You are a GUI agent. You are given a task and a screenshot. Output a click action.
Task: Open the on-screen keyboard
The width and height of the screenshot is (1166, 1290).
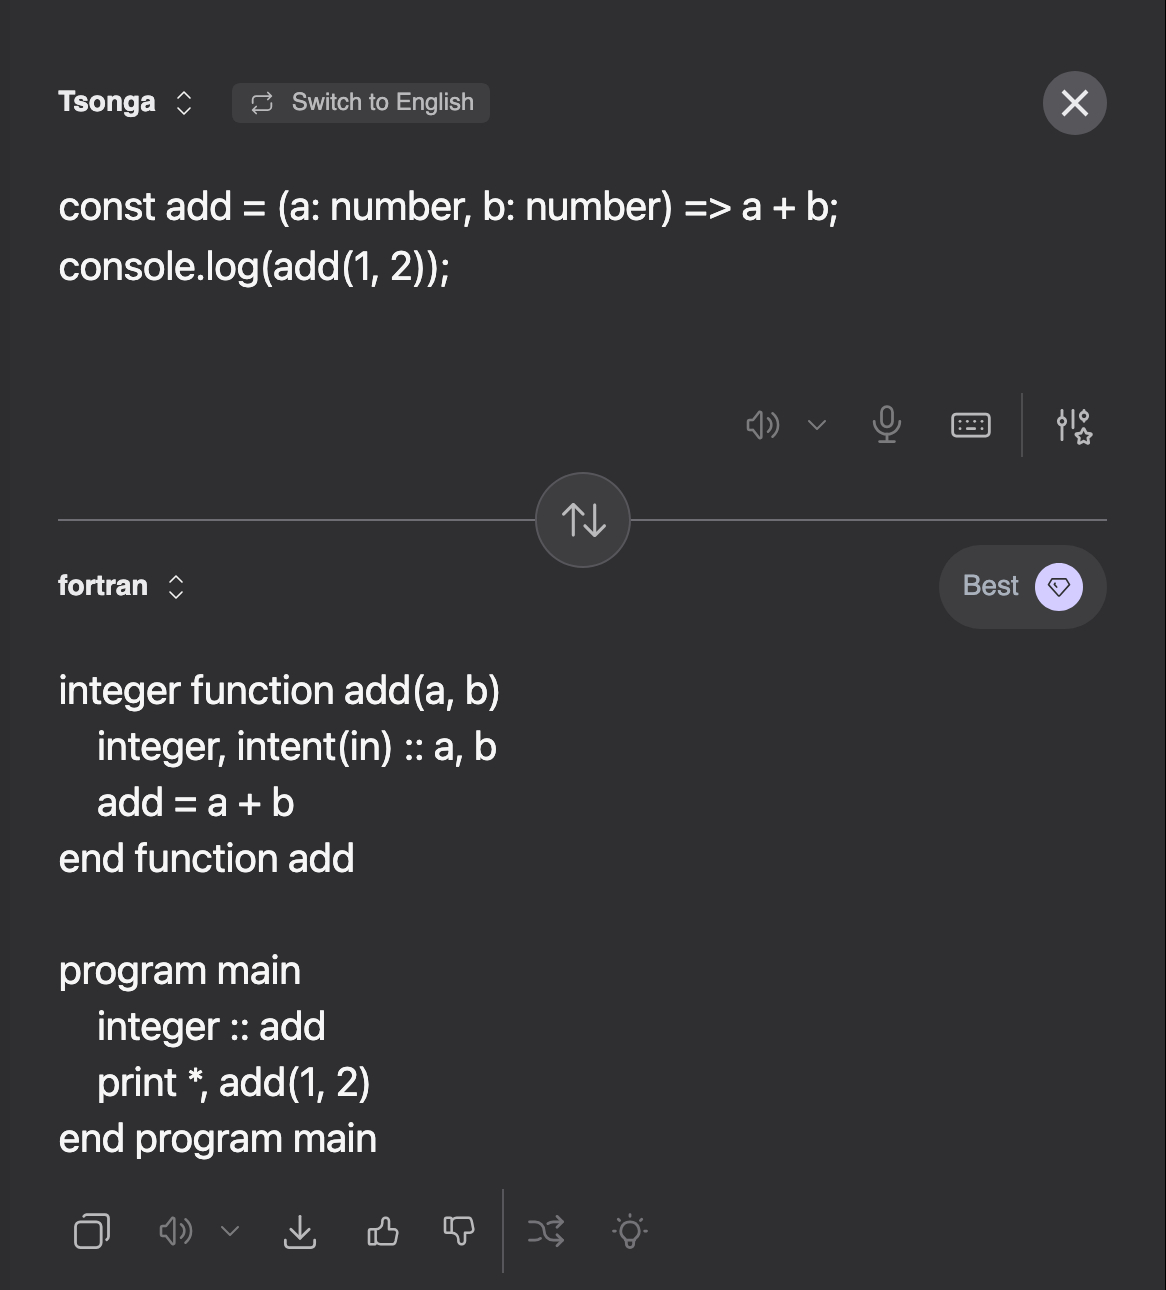pos(970,425)
